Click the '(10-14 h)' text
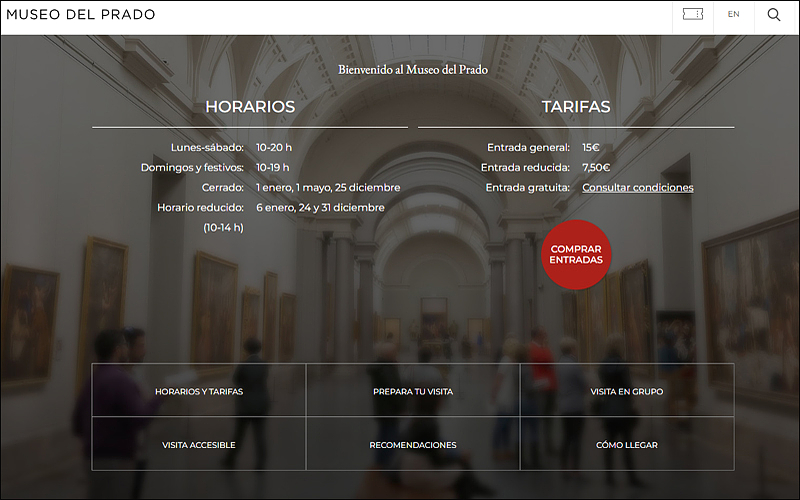The height and width of the screenshot is (500, 800). [x=223, y=228]
